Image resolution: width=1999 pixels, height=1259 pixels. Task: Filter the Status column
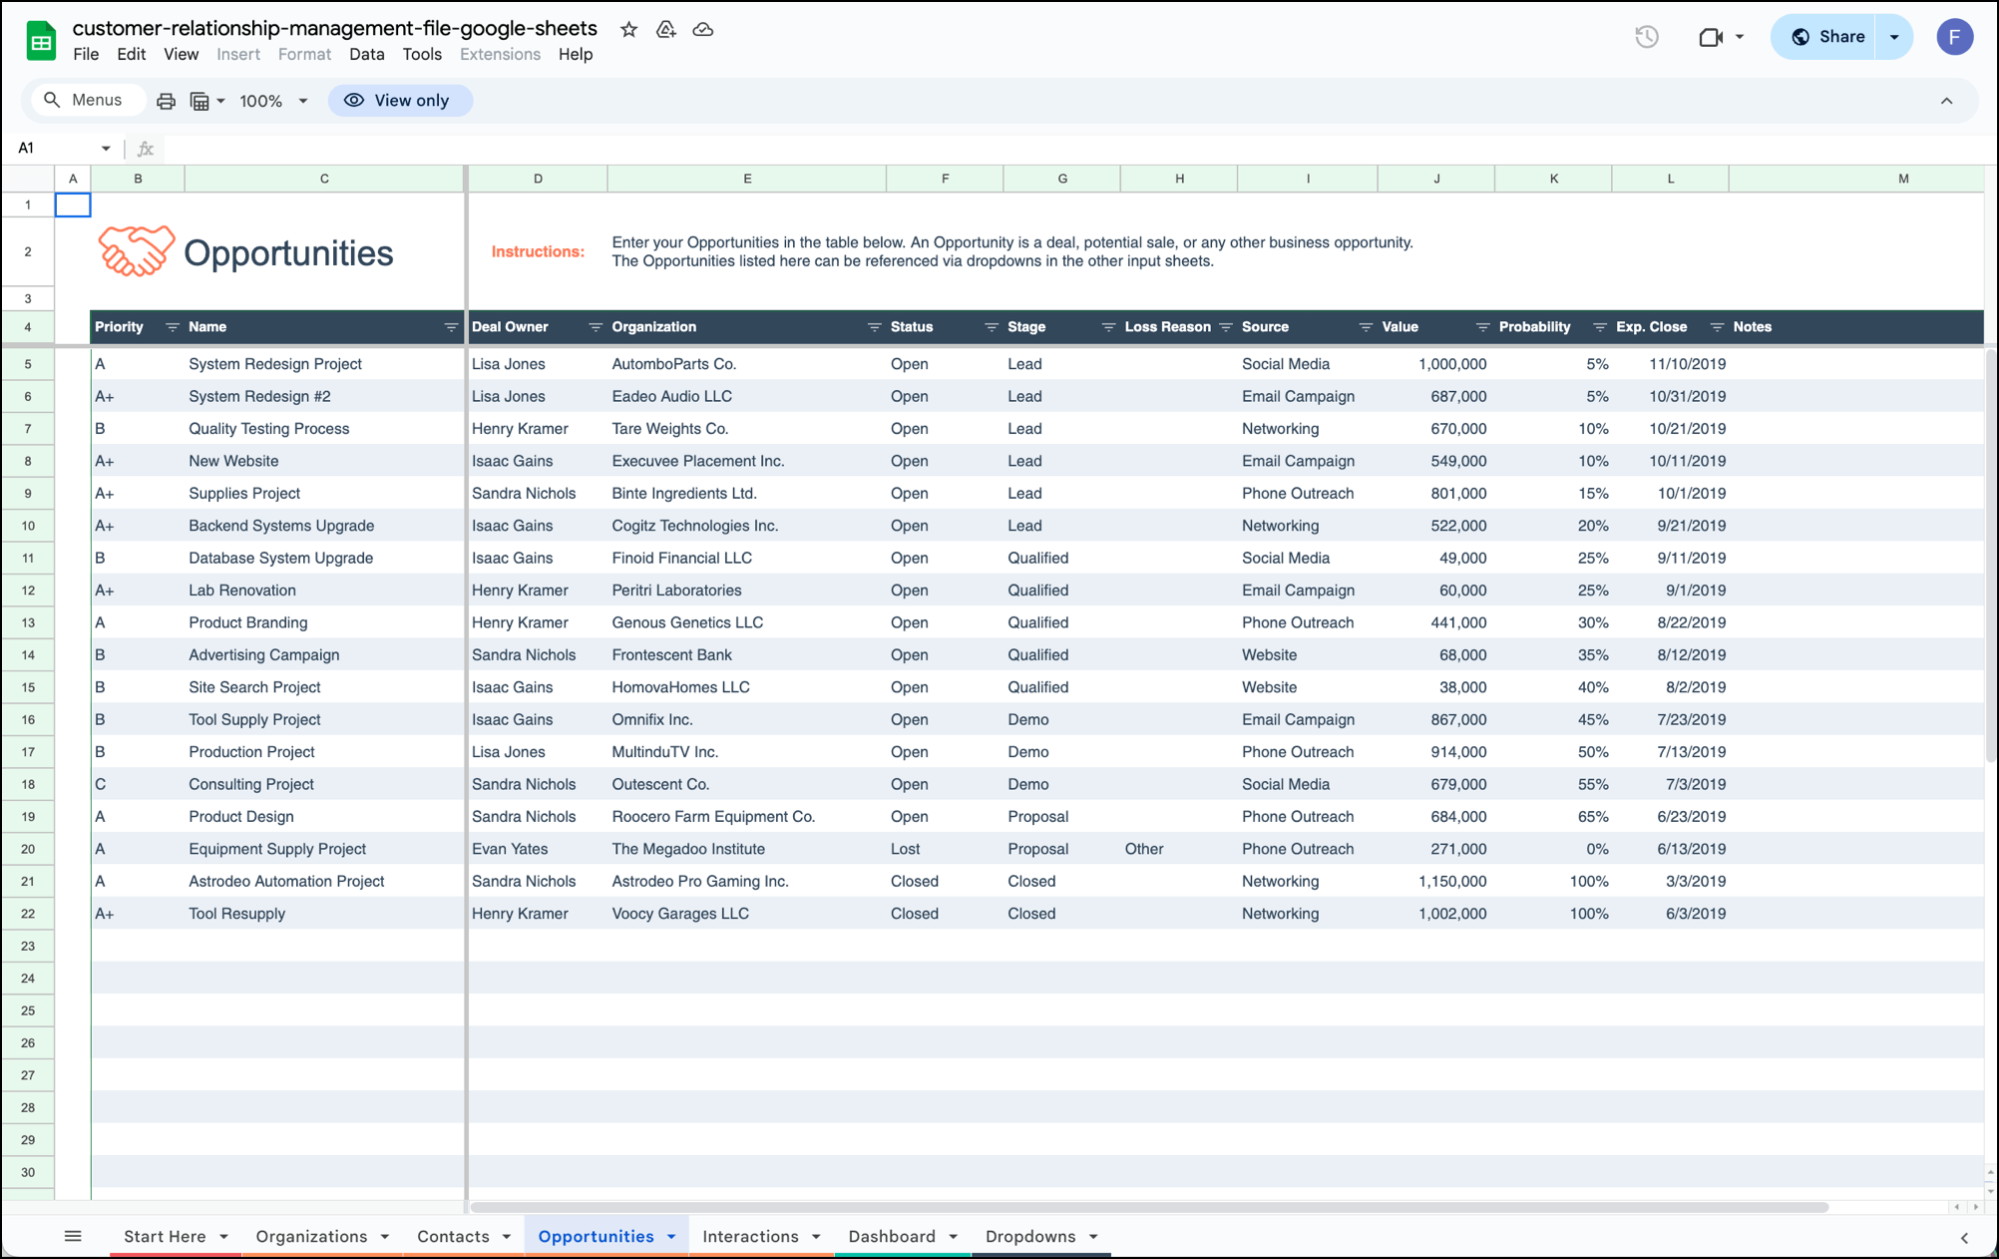pos(991,327)
